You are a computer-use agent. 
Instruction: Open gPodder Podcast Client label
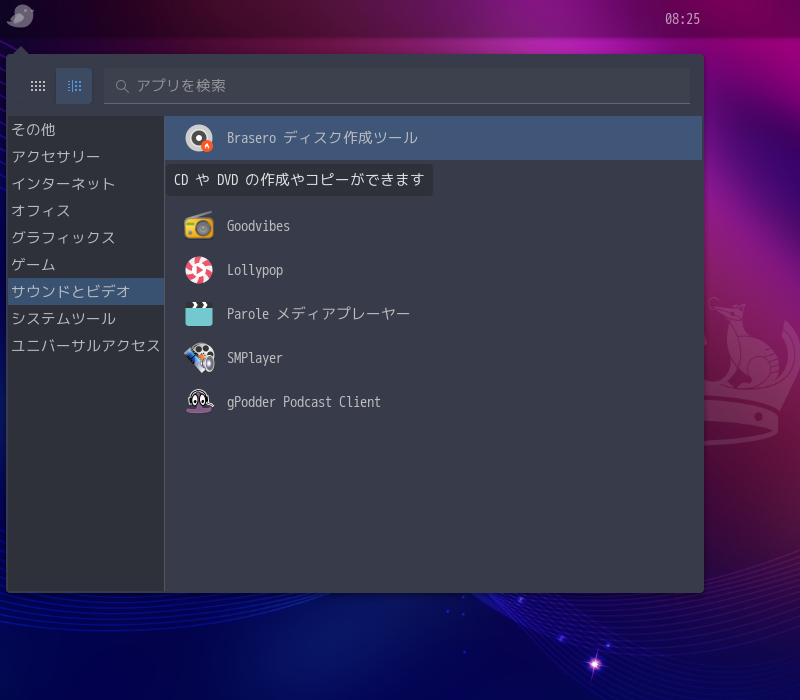[304, 402]
